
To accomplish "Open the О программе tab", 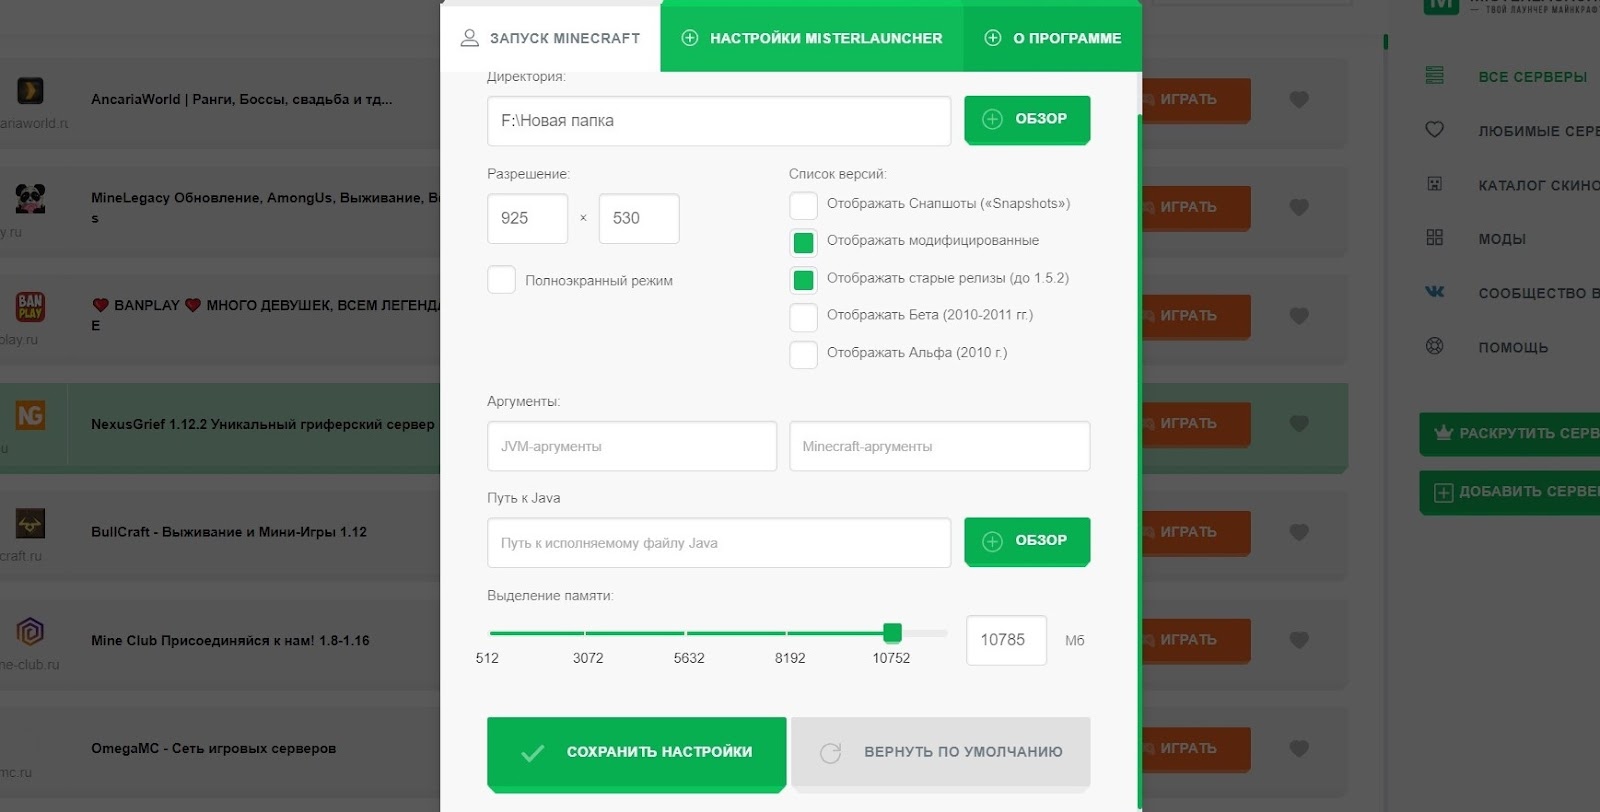I will [x=1052, y=38].
